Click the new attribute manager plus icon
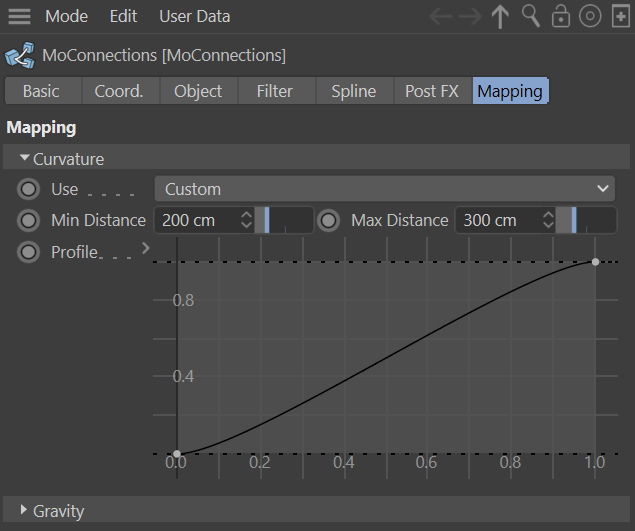 tap(618, 17)
